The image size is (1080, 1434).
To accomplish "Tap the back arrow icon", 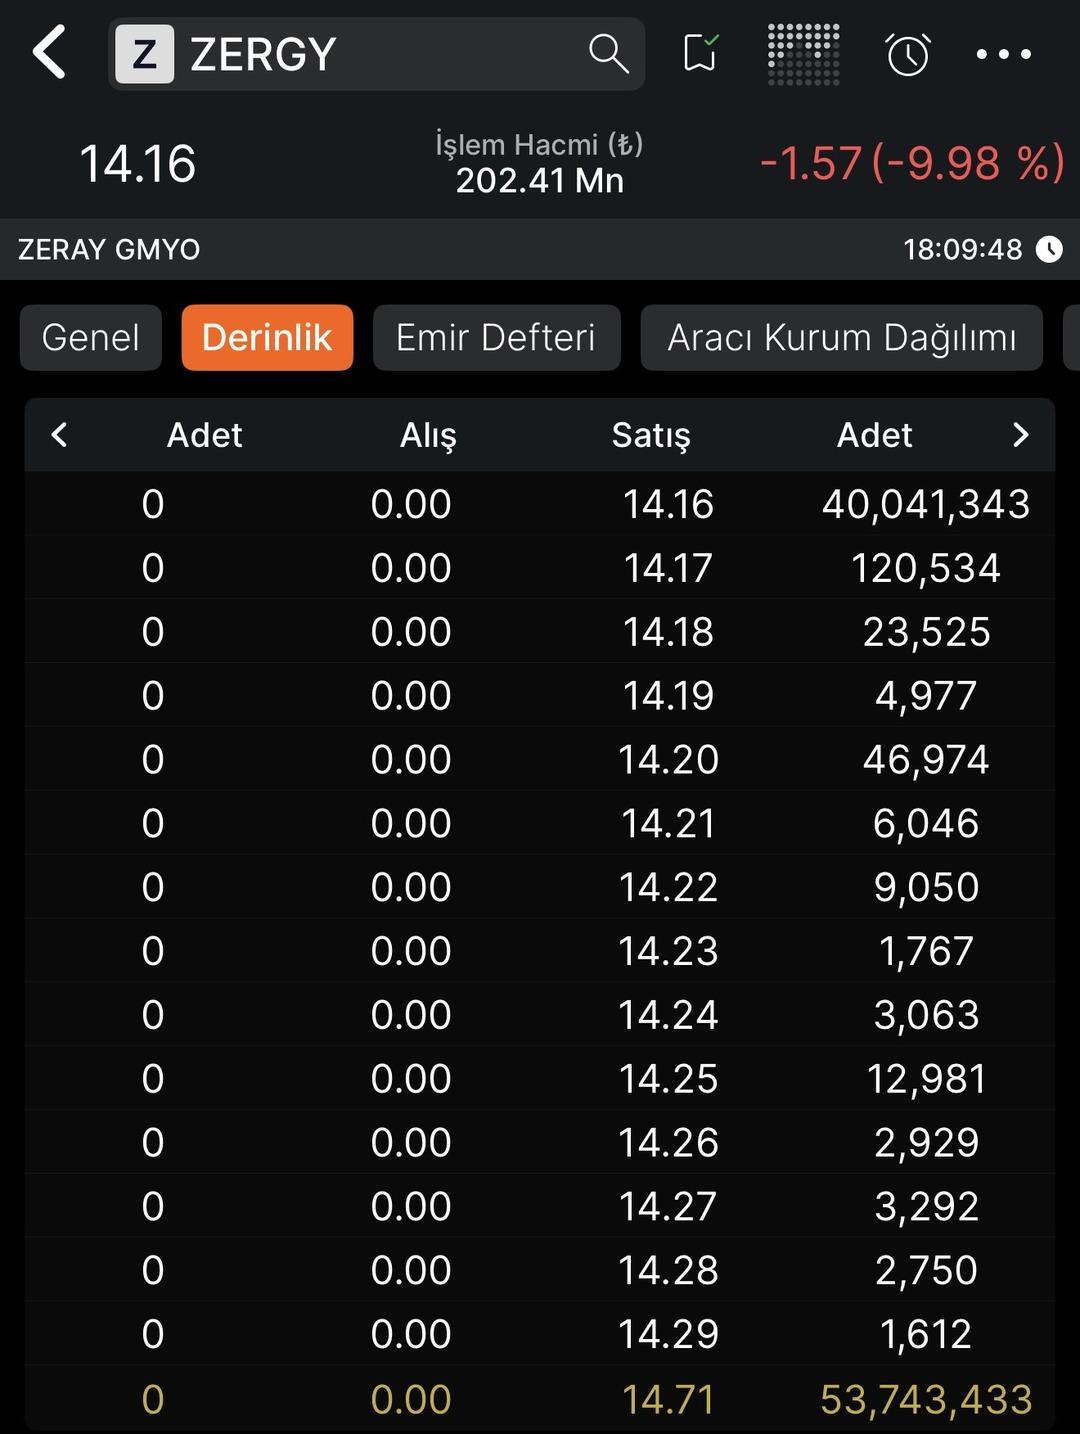I will pyautogui.click(x=50, y=53).
